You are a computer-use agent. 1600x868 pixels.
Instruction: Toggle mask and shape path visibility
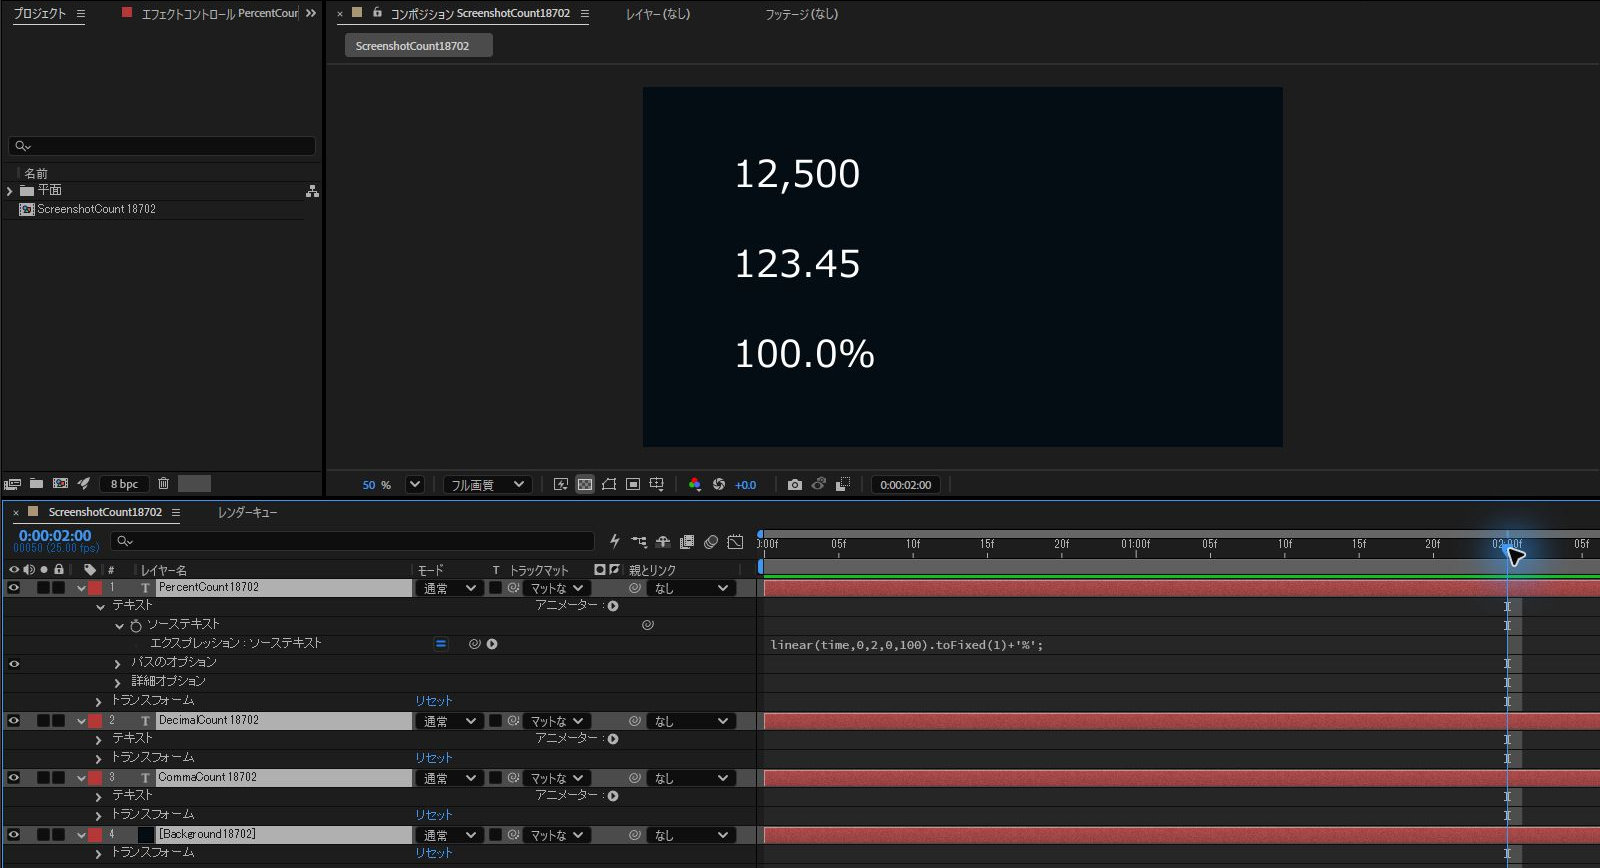click(x=609, y=484)
